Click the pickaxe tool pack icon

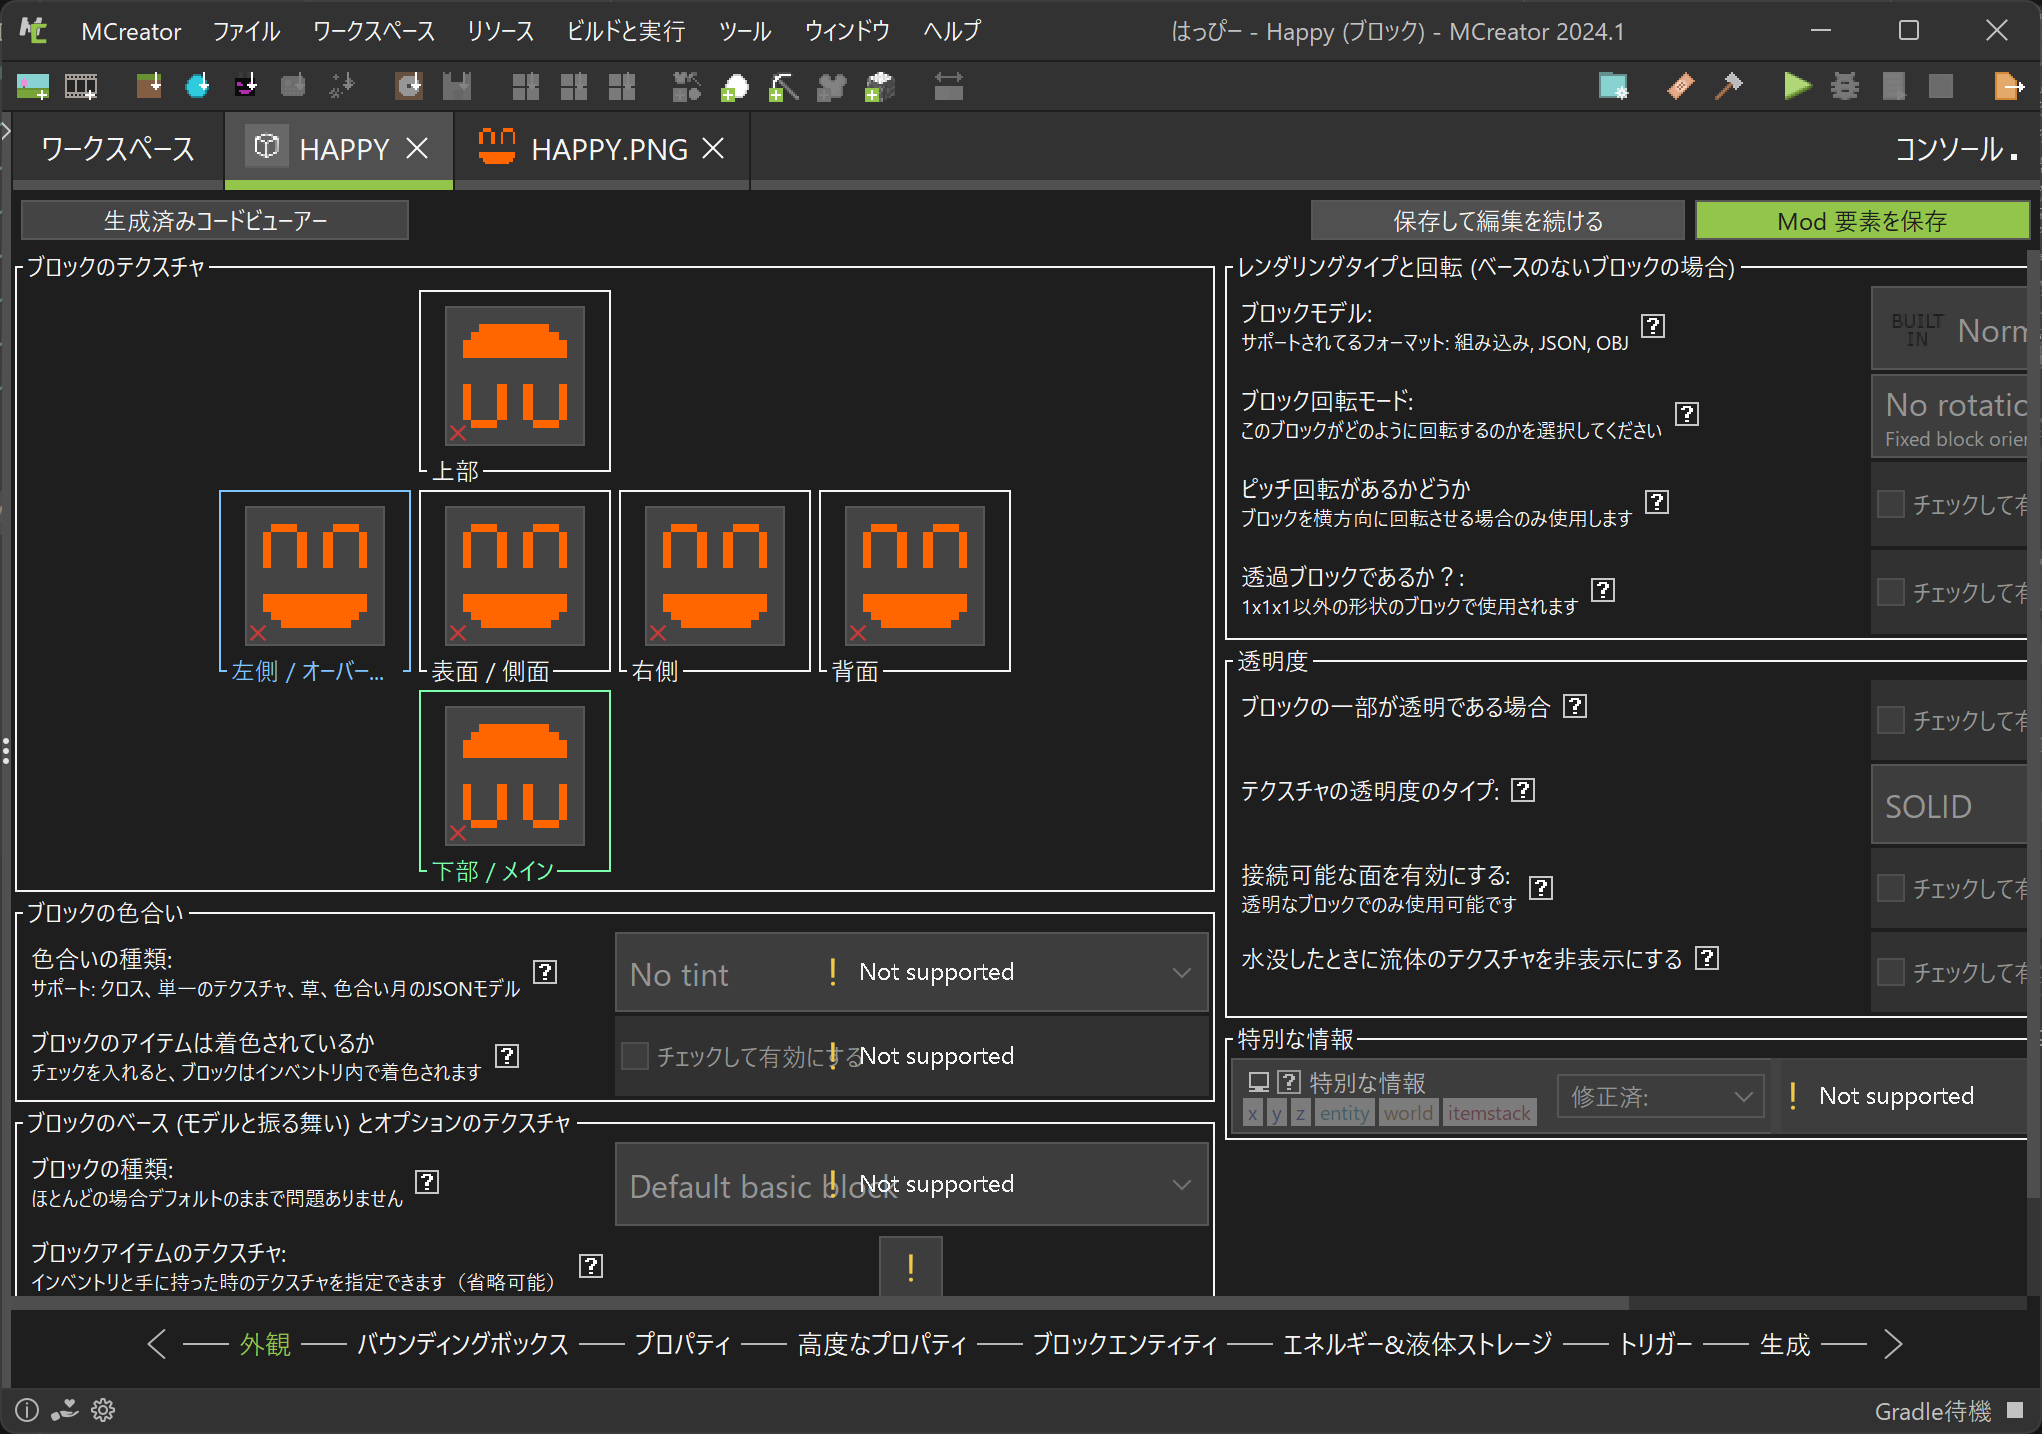coord(783,87)
